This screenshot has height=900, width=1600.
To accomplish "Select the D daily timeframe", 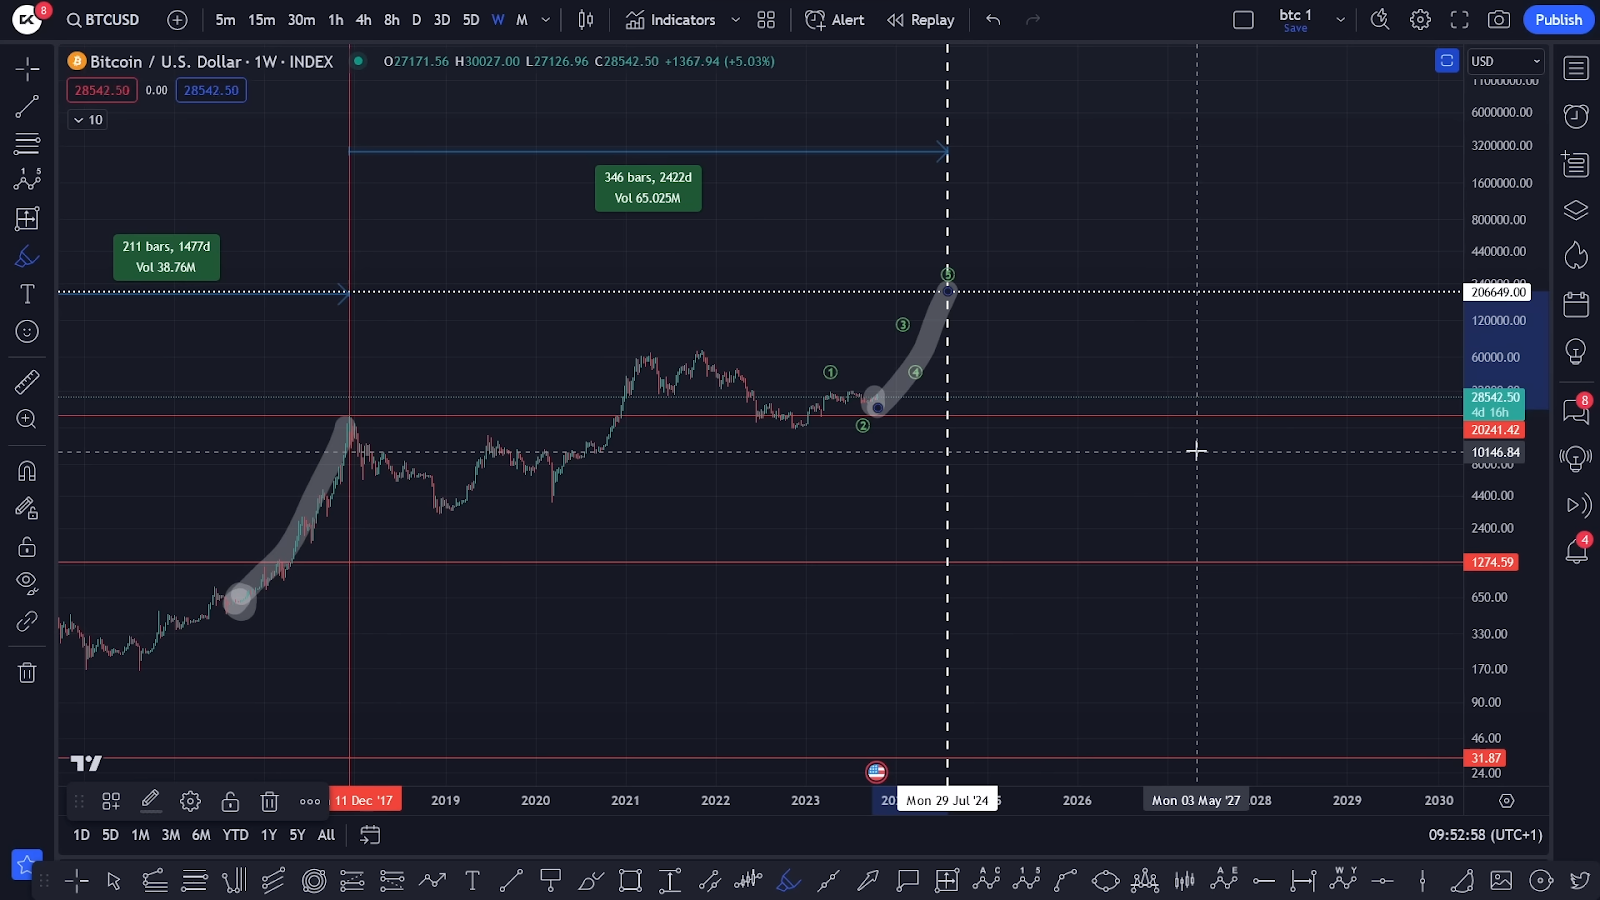I will point(416,20).
